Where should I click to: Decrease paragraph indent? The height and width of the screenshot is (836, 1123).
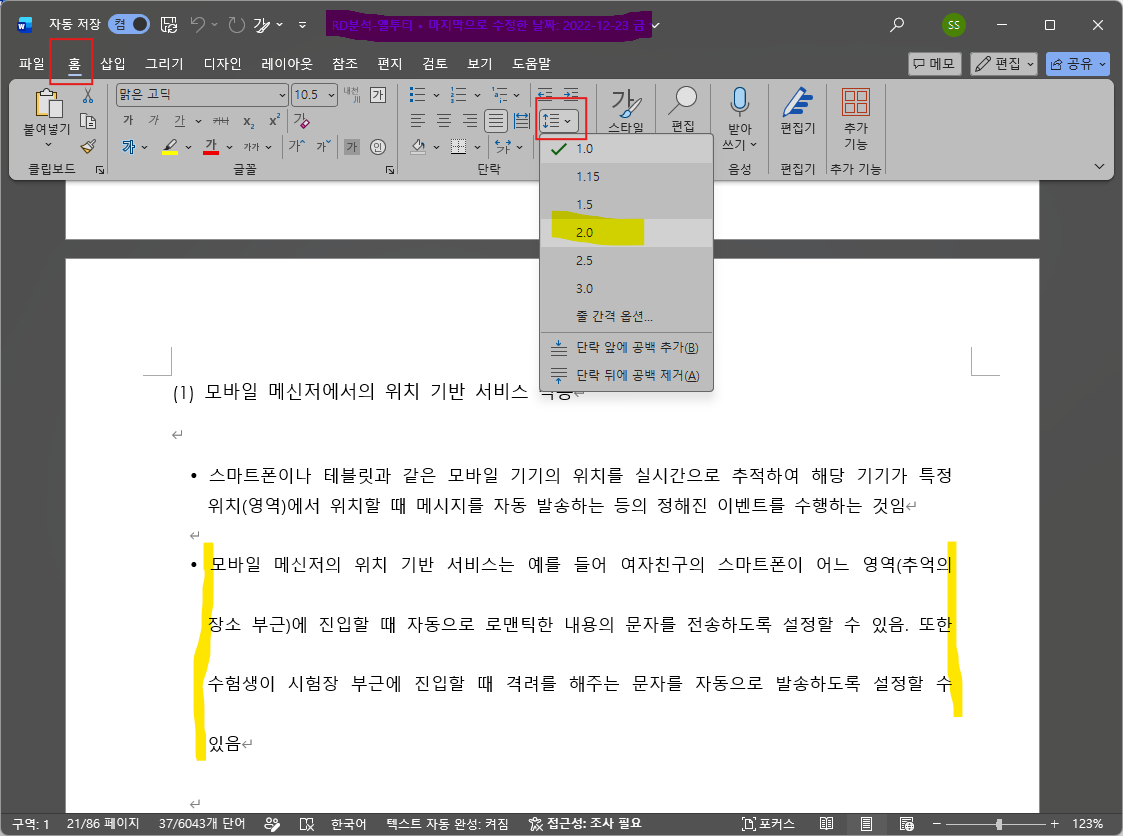point(545,94)
